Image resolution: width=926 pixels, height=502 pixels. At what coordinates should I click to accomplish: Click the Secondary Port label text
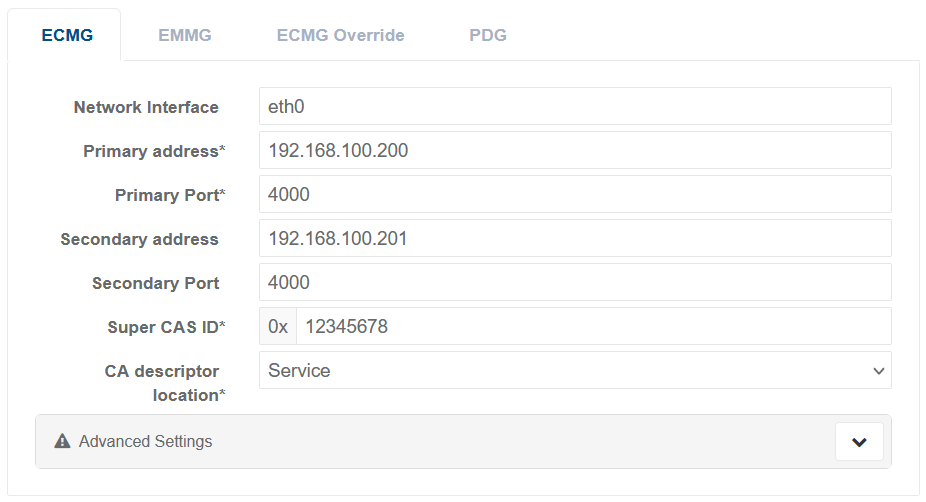click(155, 283)
